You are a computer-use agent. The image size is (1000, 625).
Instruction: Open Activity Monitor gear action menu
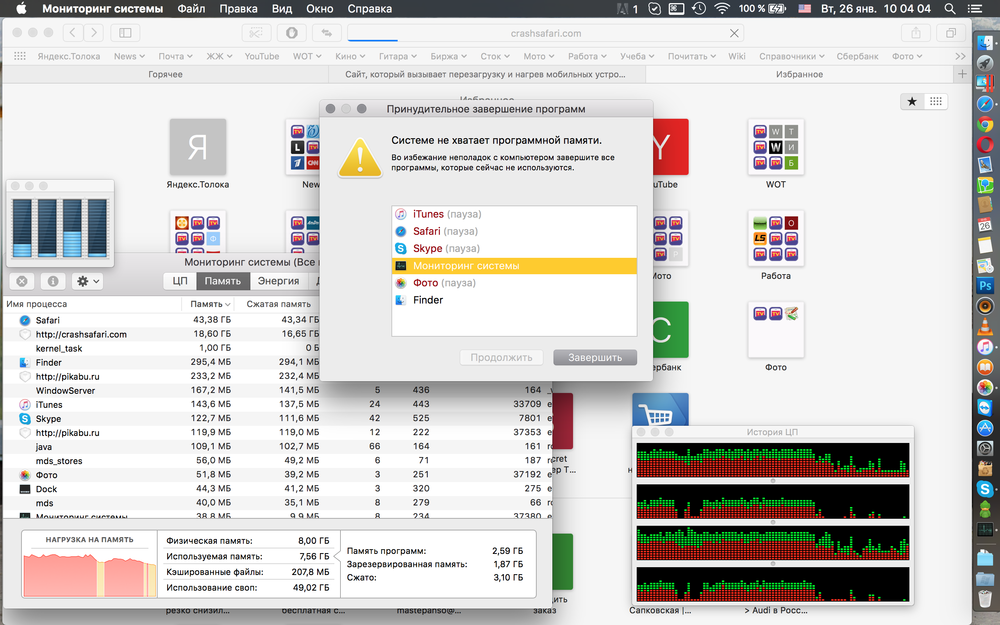pyautogui.click(x=87, y=281)
